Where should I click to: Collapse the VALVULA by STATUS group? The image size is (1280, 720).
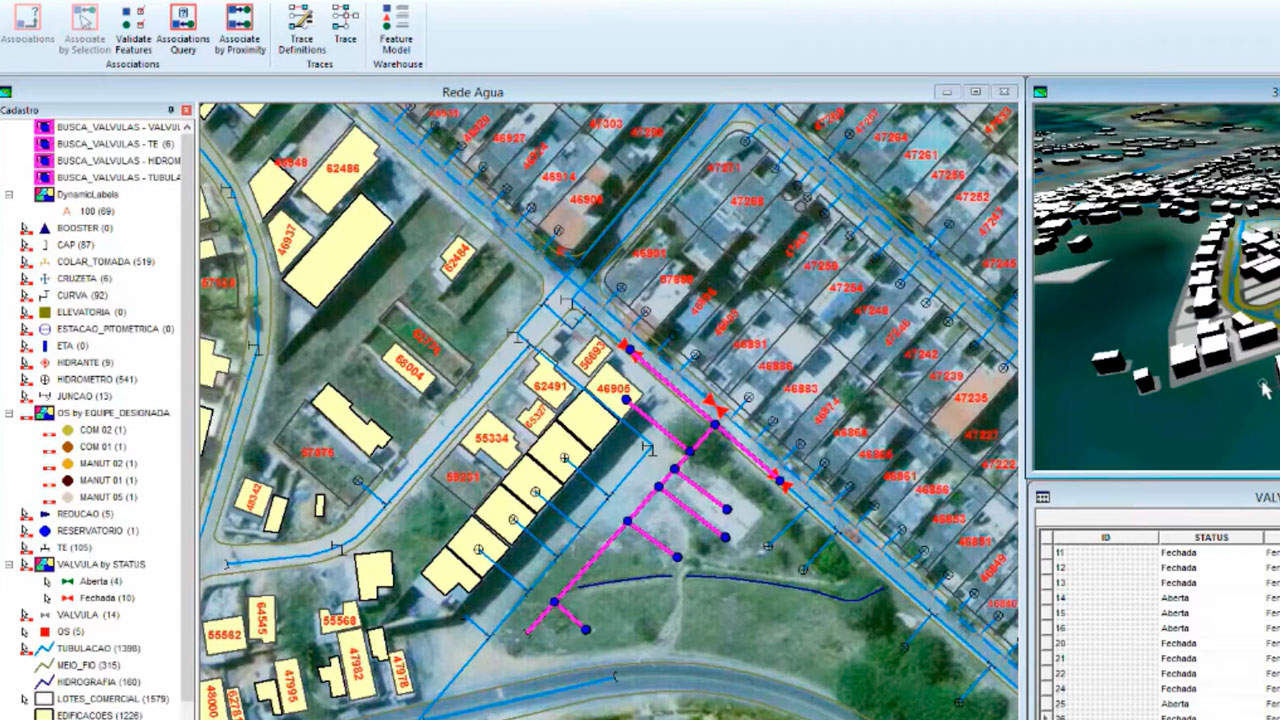click(x=9, y=564)
